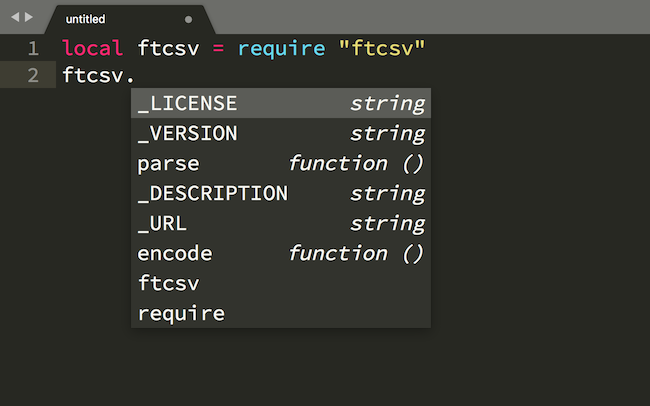Viewport: 650px width, 406px height.
Task: Place cursor on the local keyword
Action: (x=92, y=48)
